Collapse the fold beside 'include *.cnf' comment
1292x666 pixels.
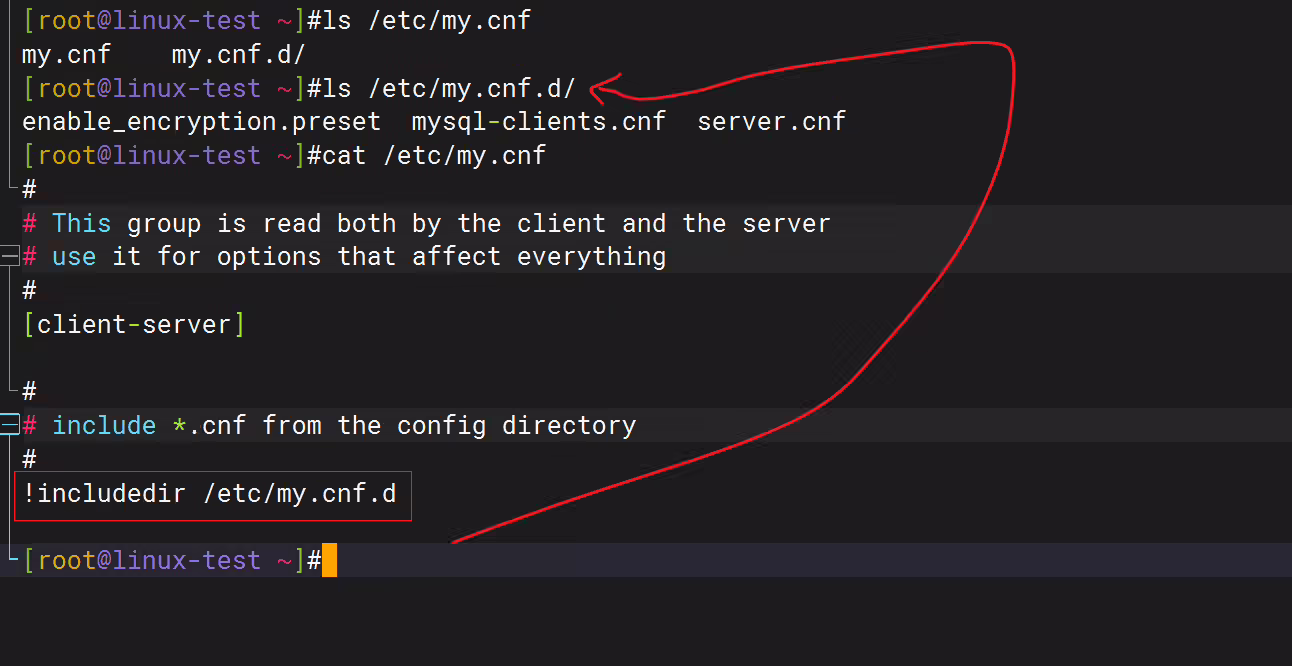pos(9,425)
